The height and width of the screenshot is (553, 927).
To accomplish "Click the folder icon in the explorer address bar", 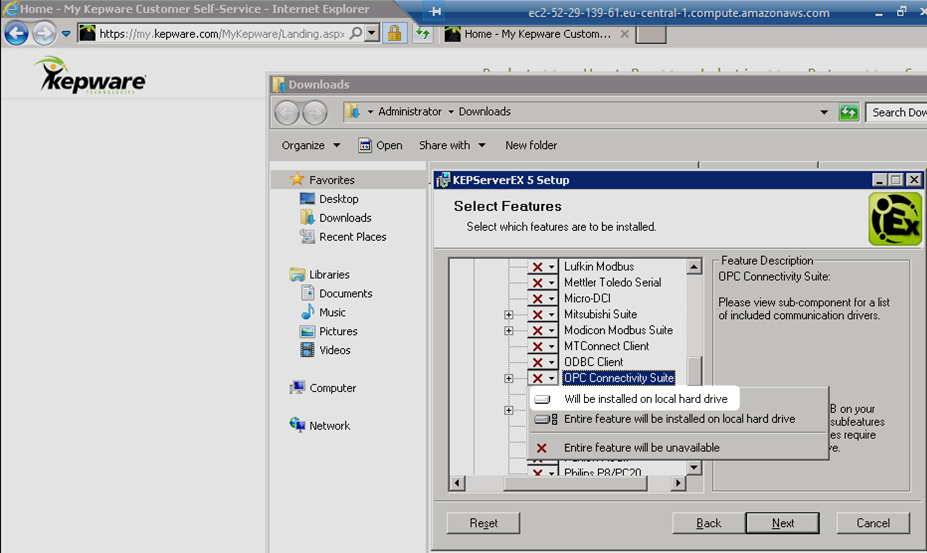I will 352,111.
